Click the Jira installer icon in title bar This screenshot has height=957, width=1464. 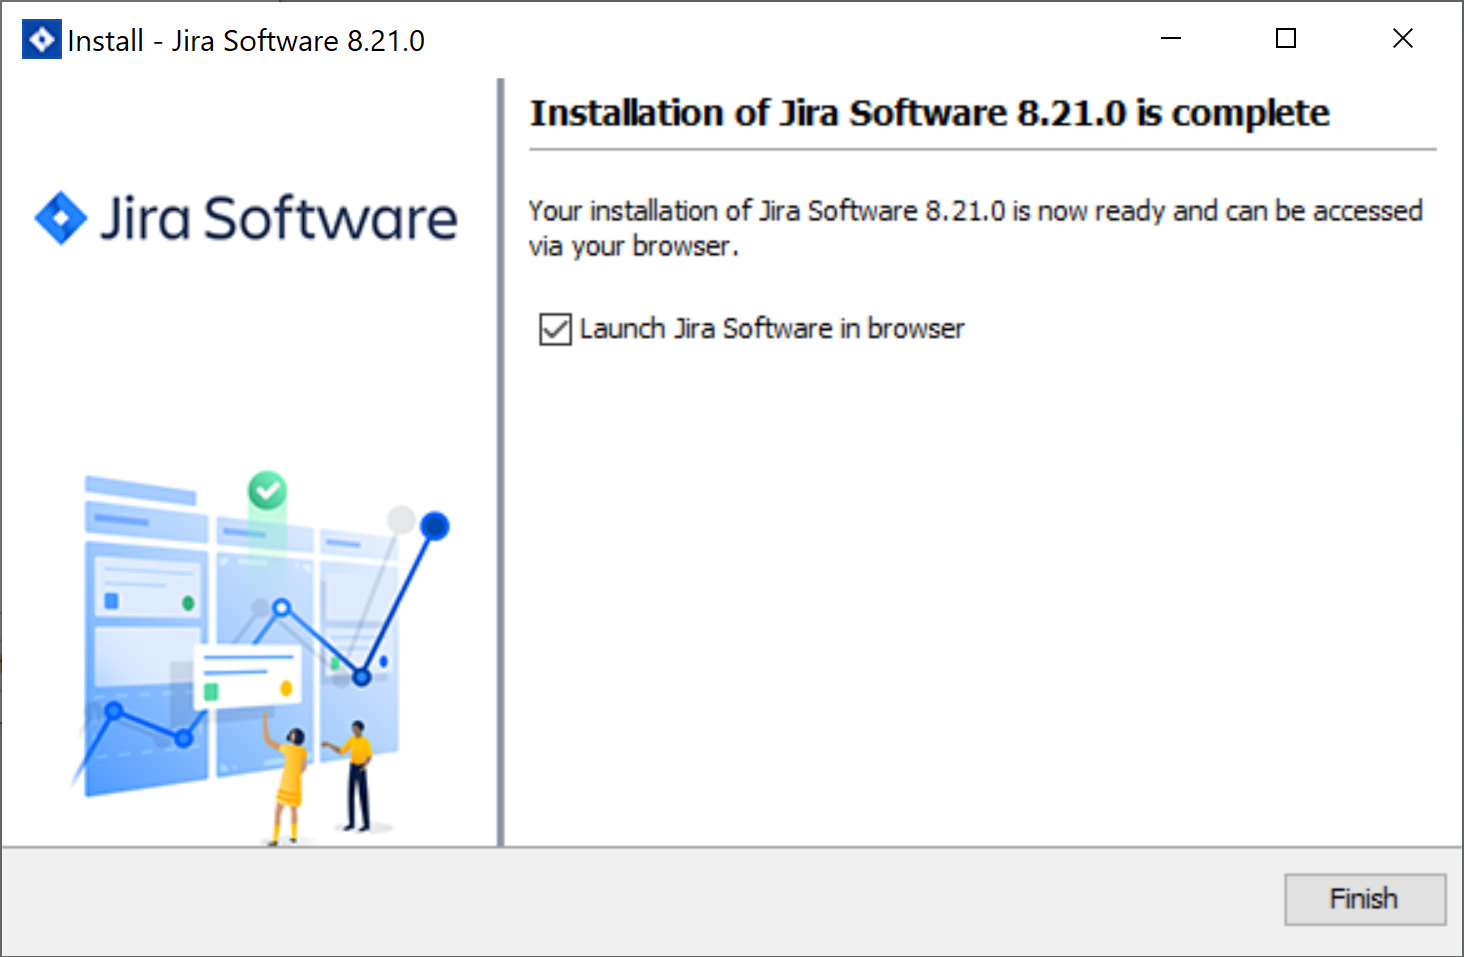pos(42,40)
